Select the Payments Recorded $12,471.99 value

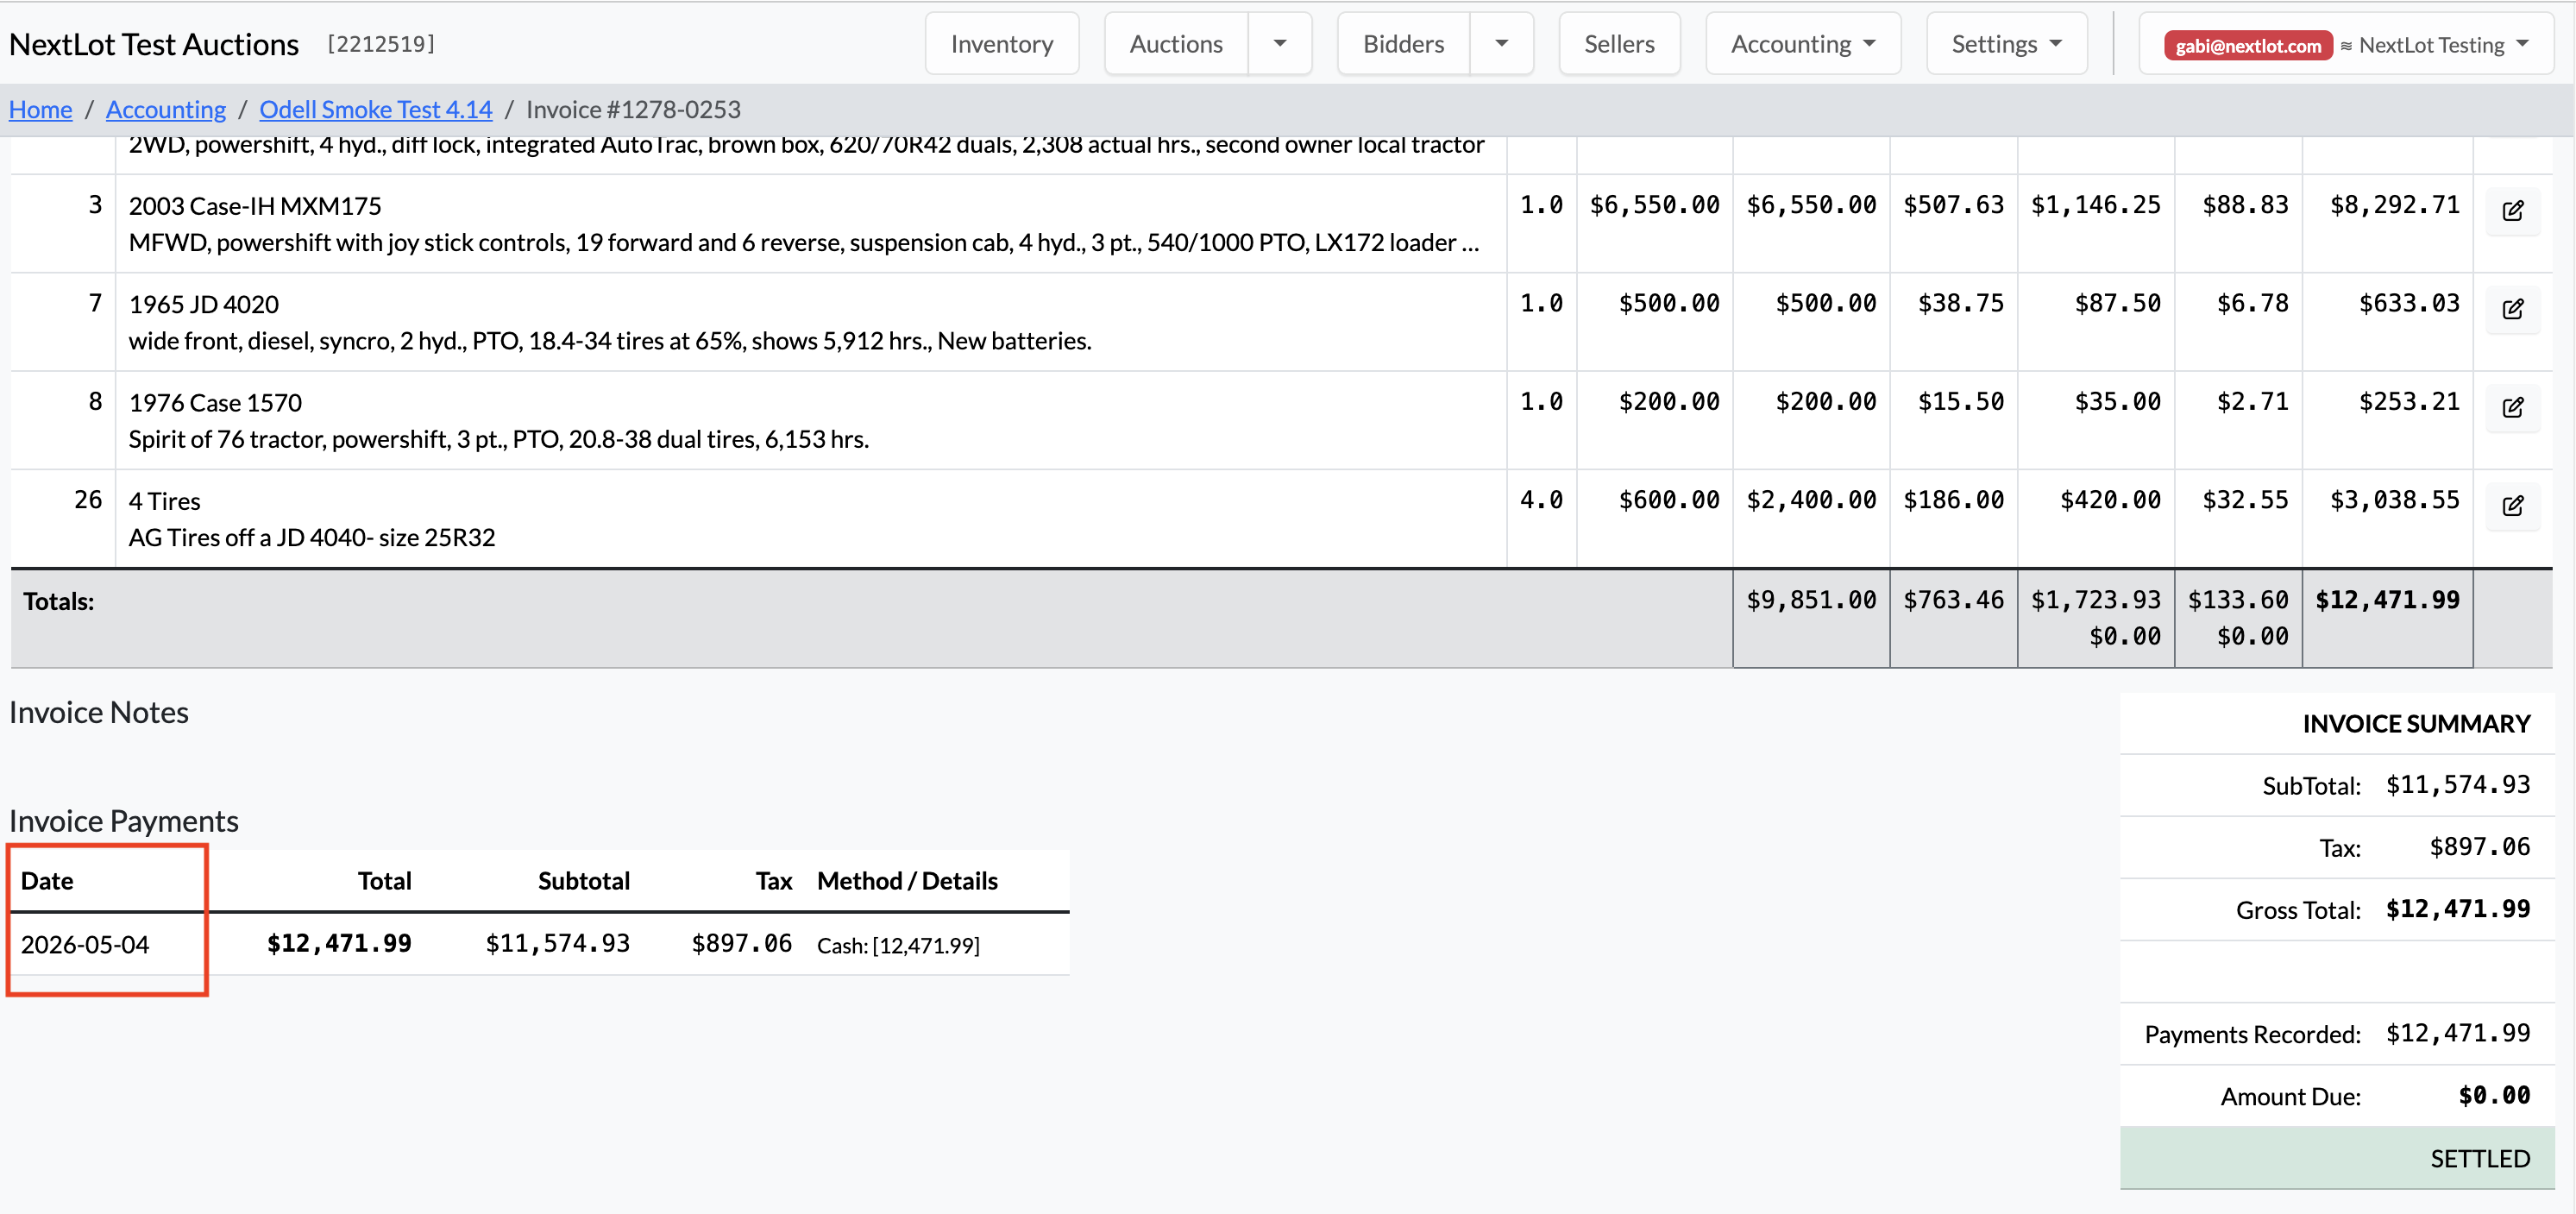[2458, 1033]
